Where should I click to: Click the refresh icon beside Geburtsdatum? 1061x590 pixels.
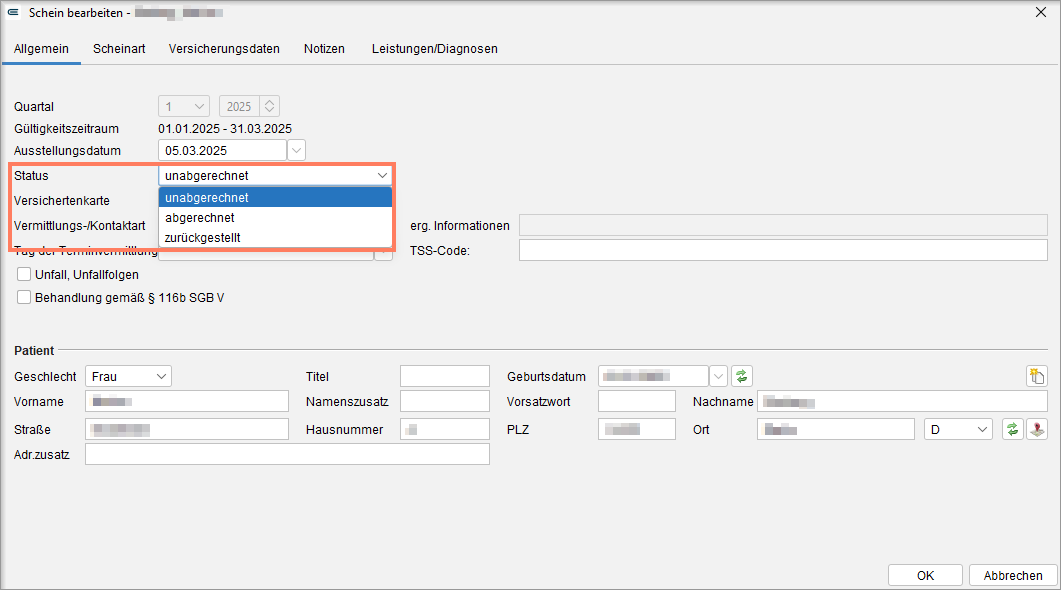point(742,376)
